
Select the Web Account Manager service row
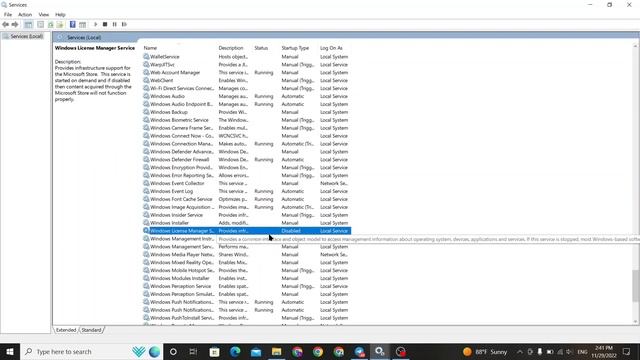point(247,73)
